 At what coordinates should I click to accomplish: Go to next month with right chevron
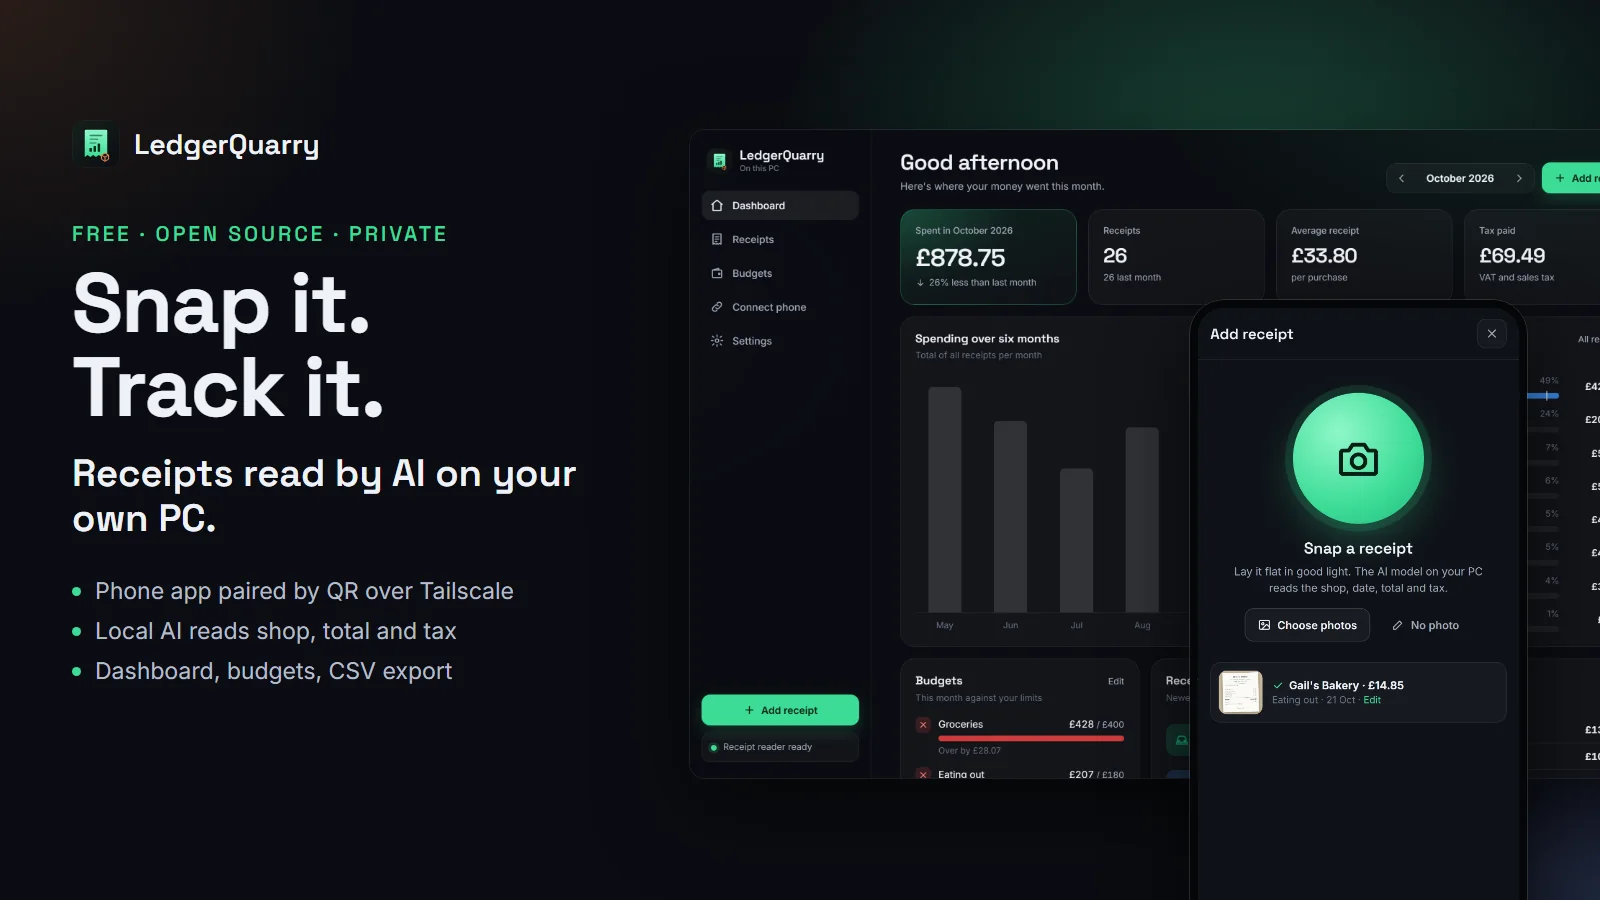[x=1519, y=179]
